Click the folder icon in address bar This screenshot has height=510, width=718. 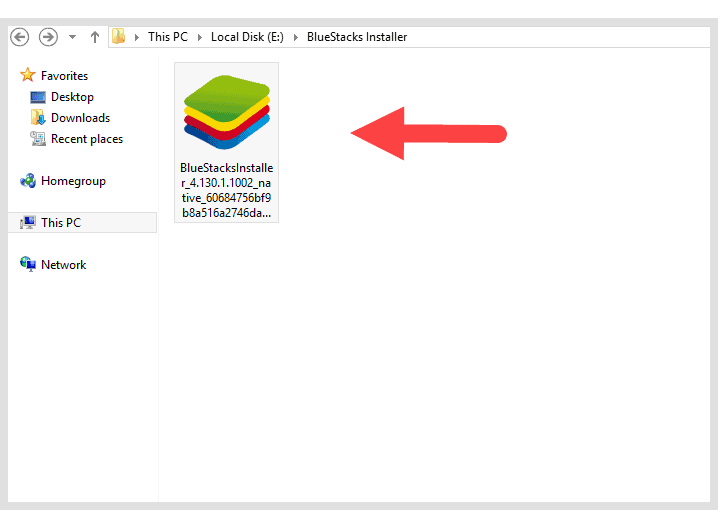click(x=119, y=36)
